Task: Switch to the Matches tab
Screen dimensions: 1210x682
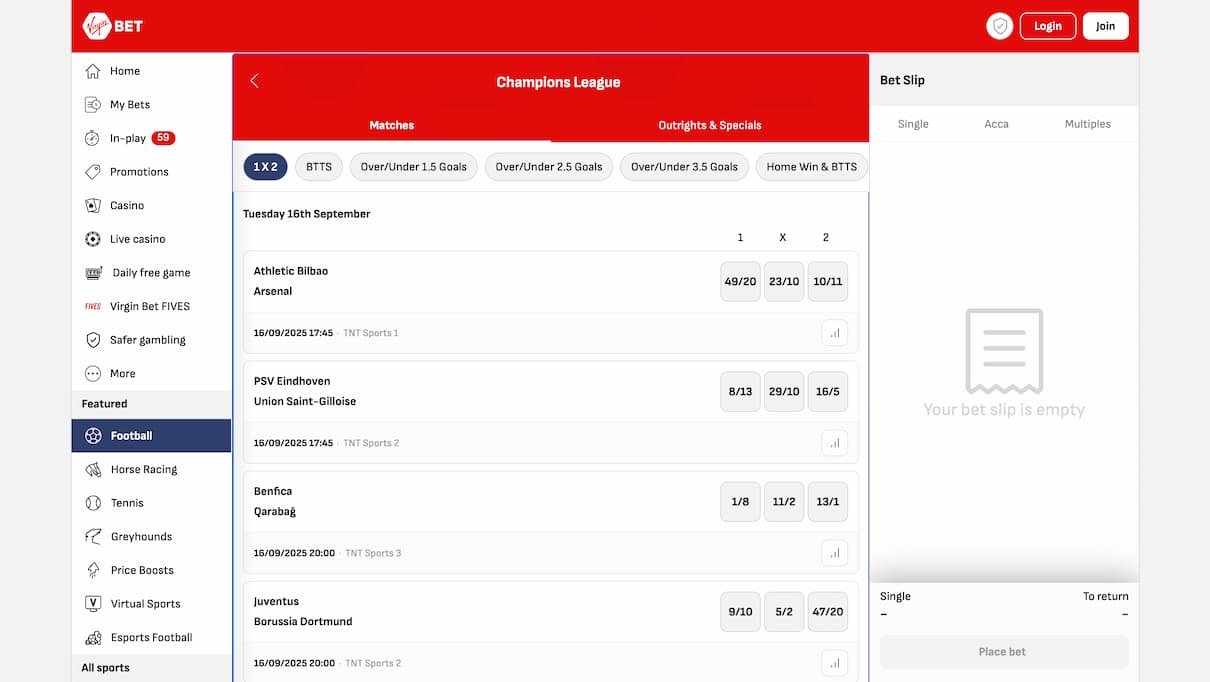Action: 392,125
